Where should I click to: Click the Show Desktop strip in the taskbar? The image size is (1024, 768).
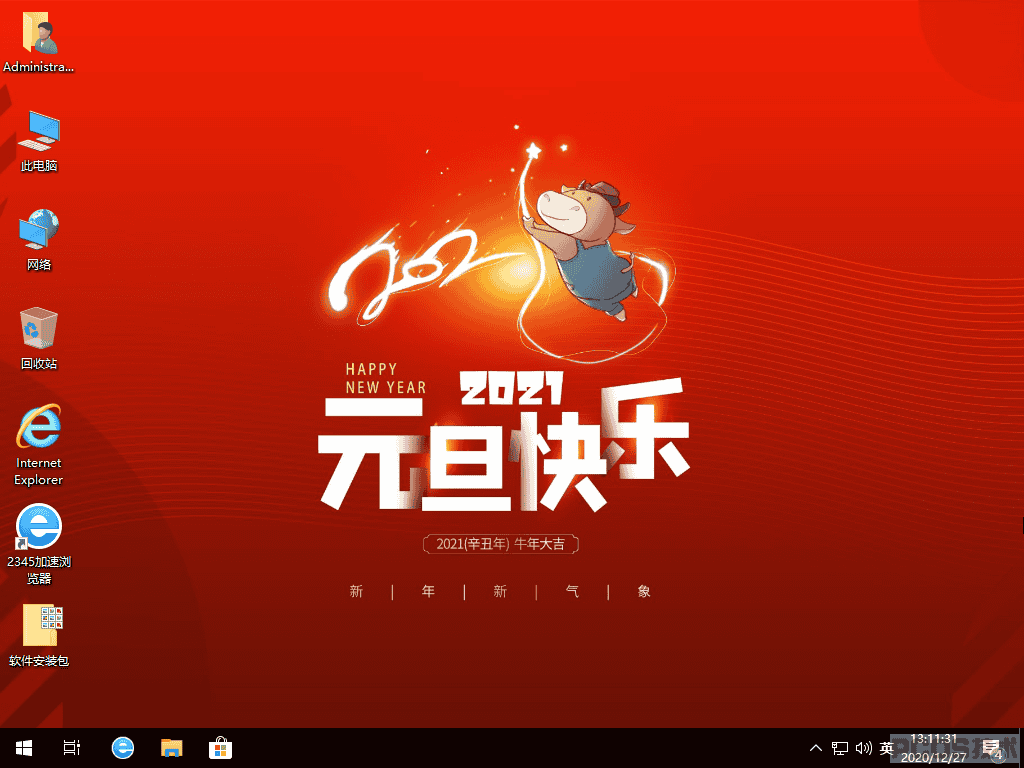pyautogui.click(x=1021, y=748)
